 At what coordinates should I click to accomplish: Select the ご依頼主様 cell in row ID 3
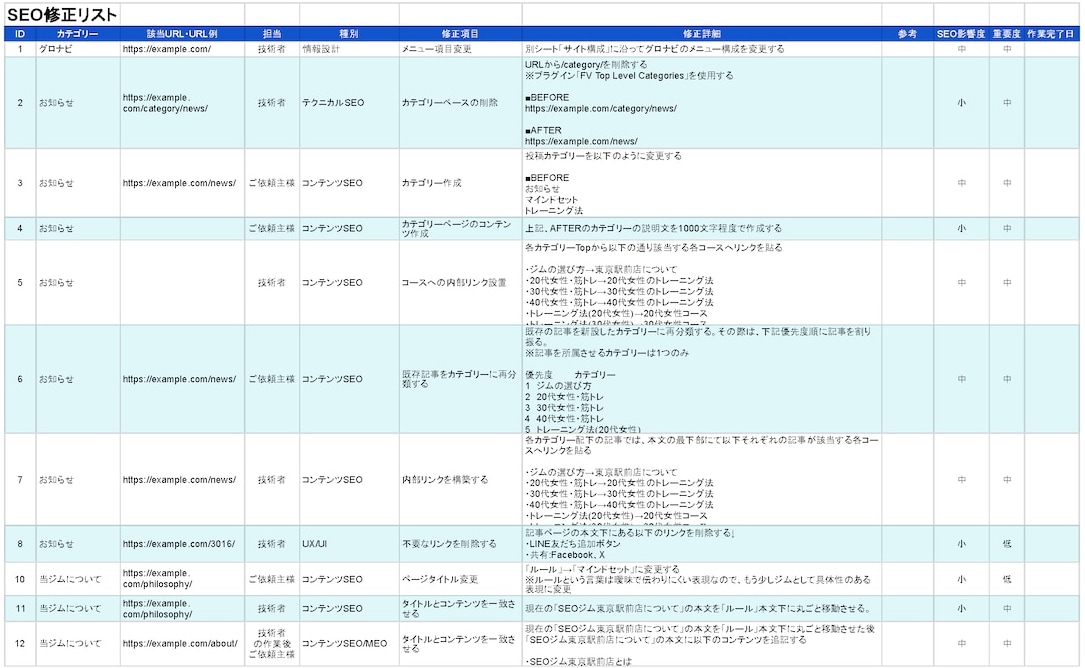point(272,183)
